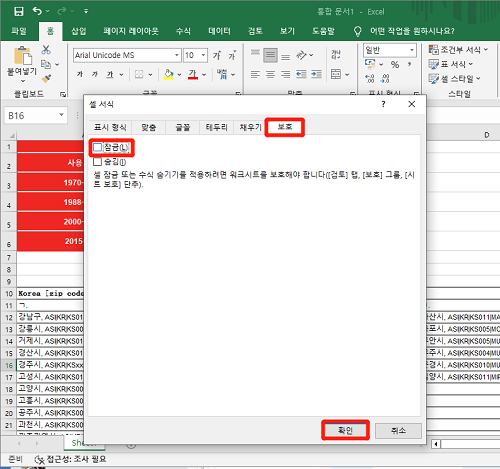The image size is (500, 469).
Task: Open the 채우기 dialog tab
Action: click(x=250, y=127)
